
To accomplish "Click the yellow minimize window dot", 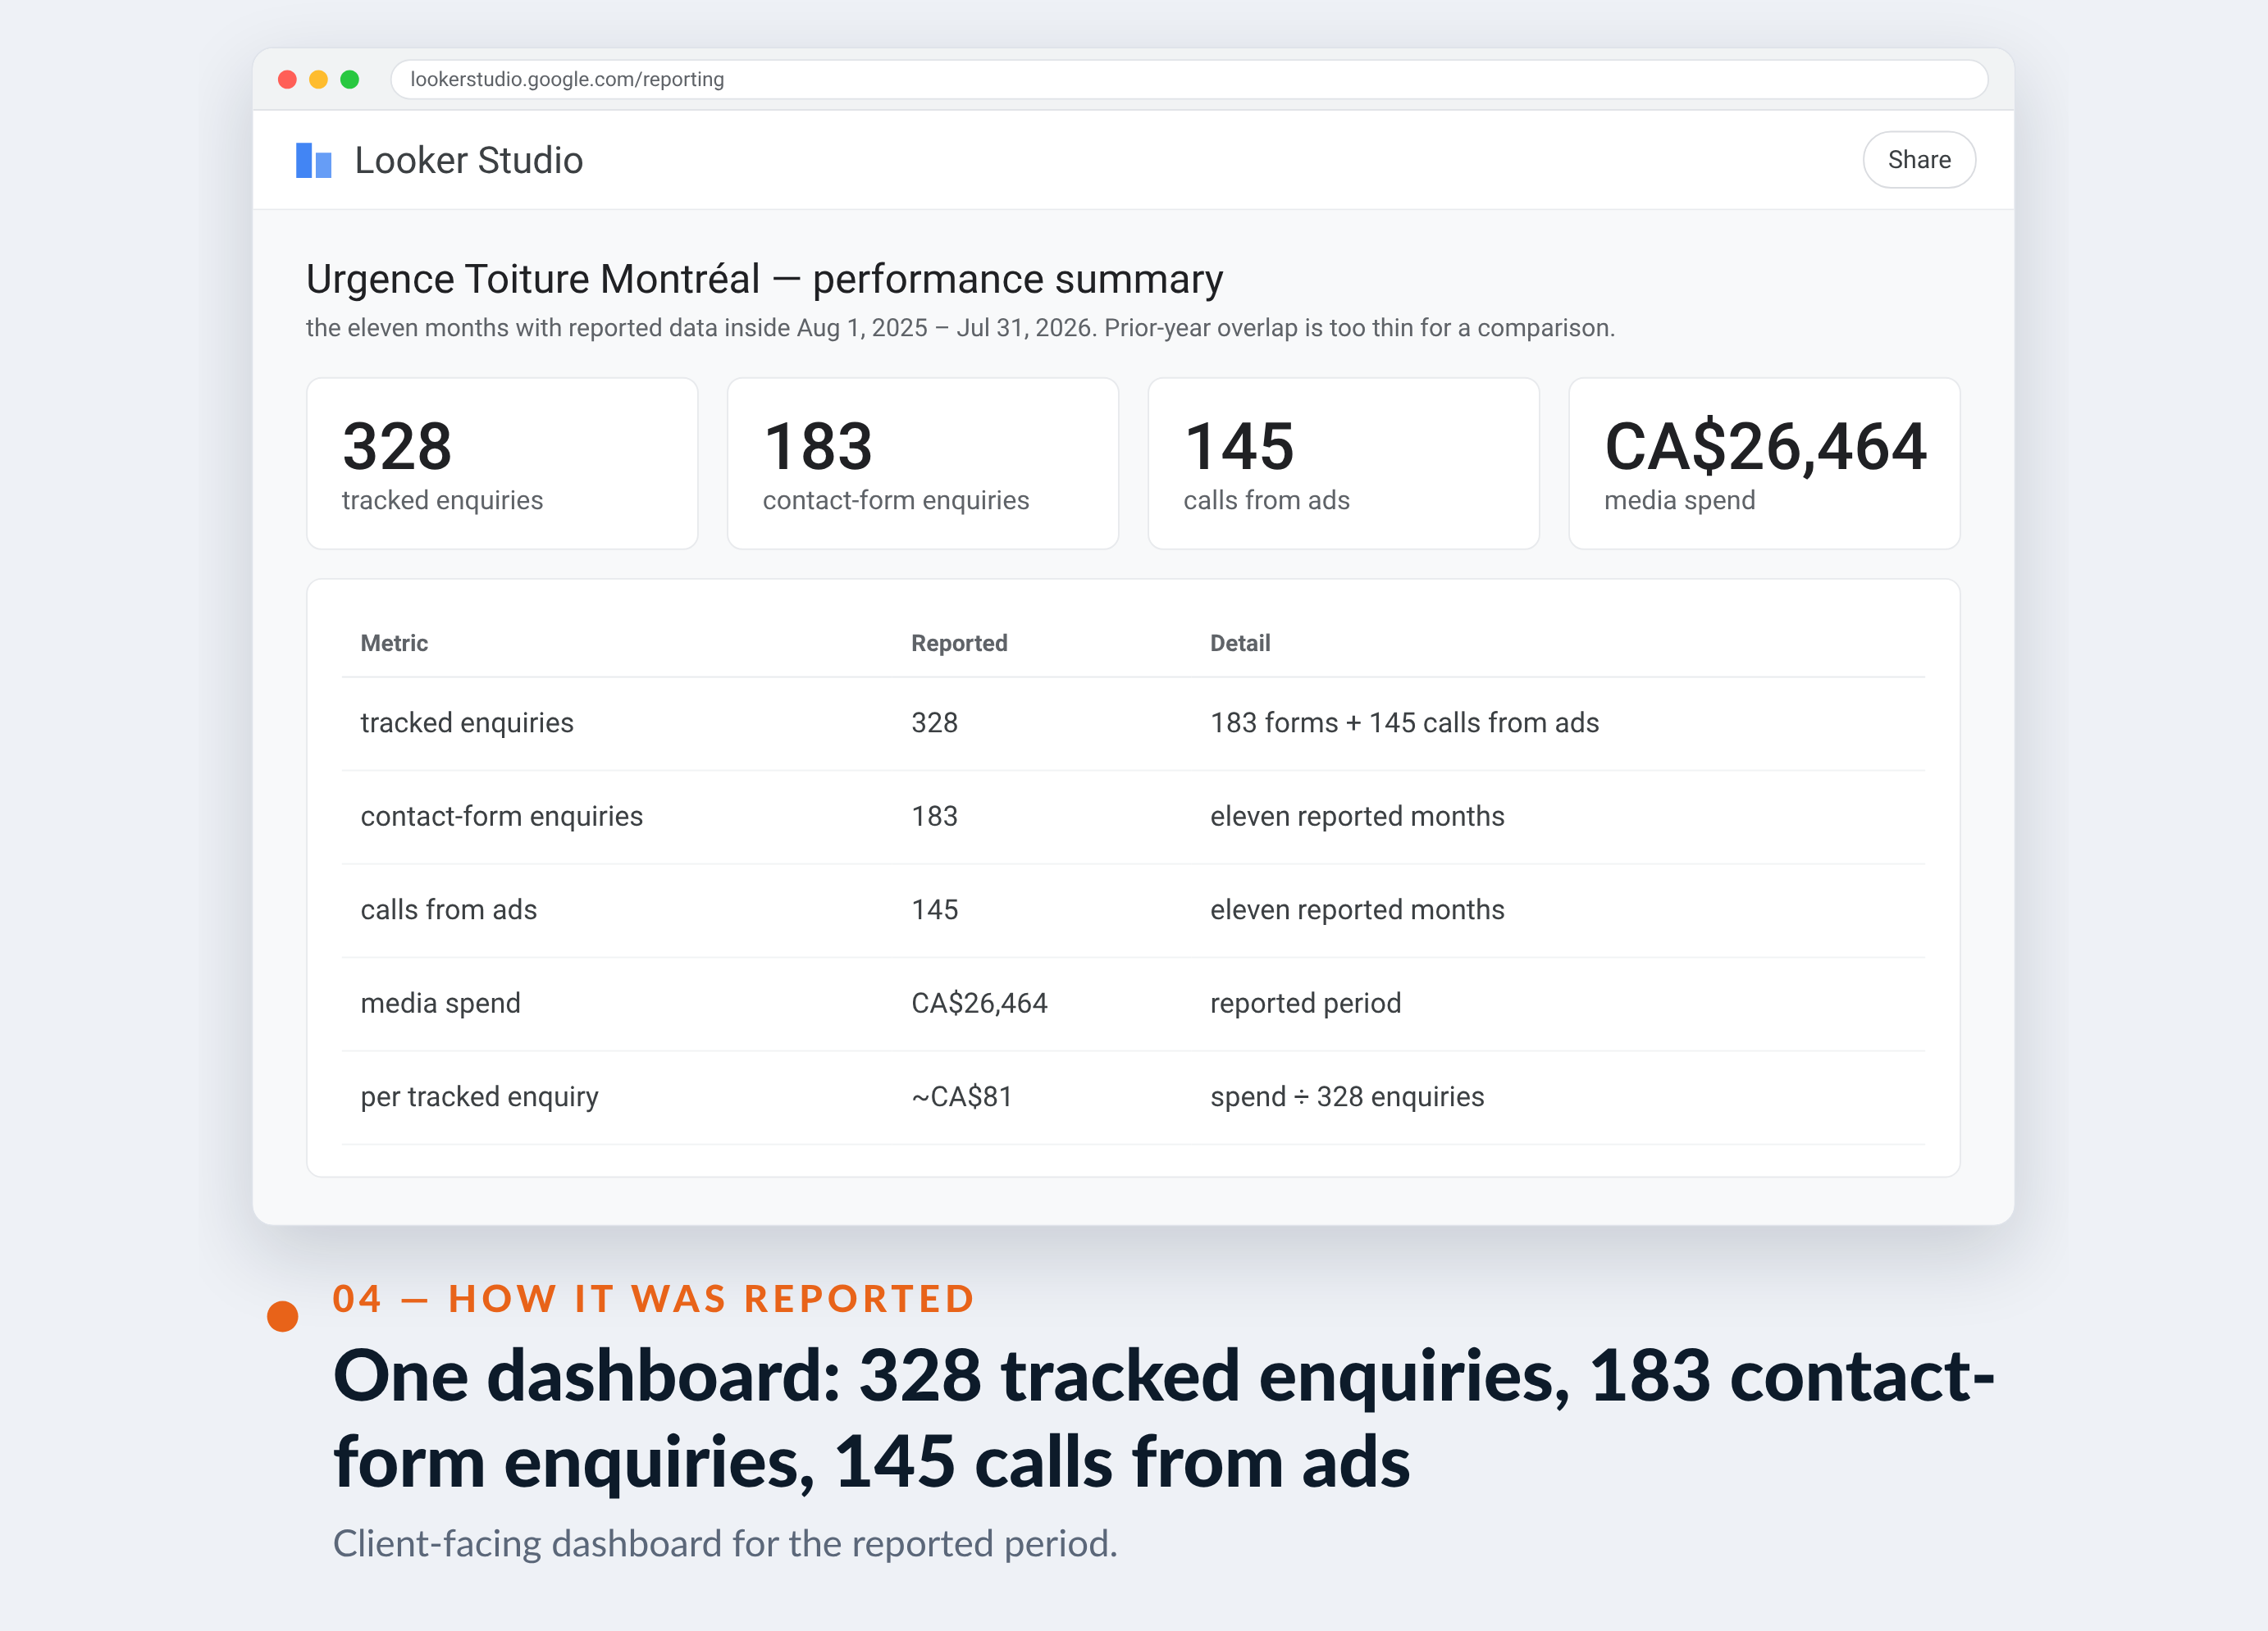I will pos(318,79).
